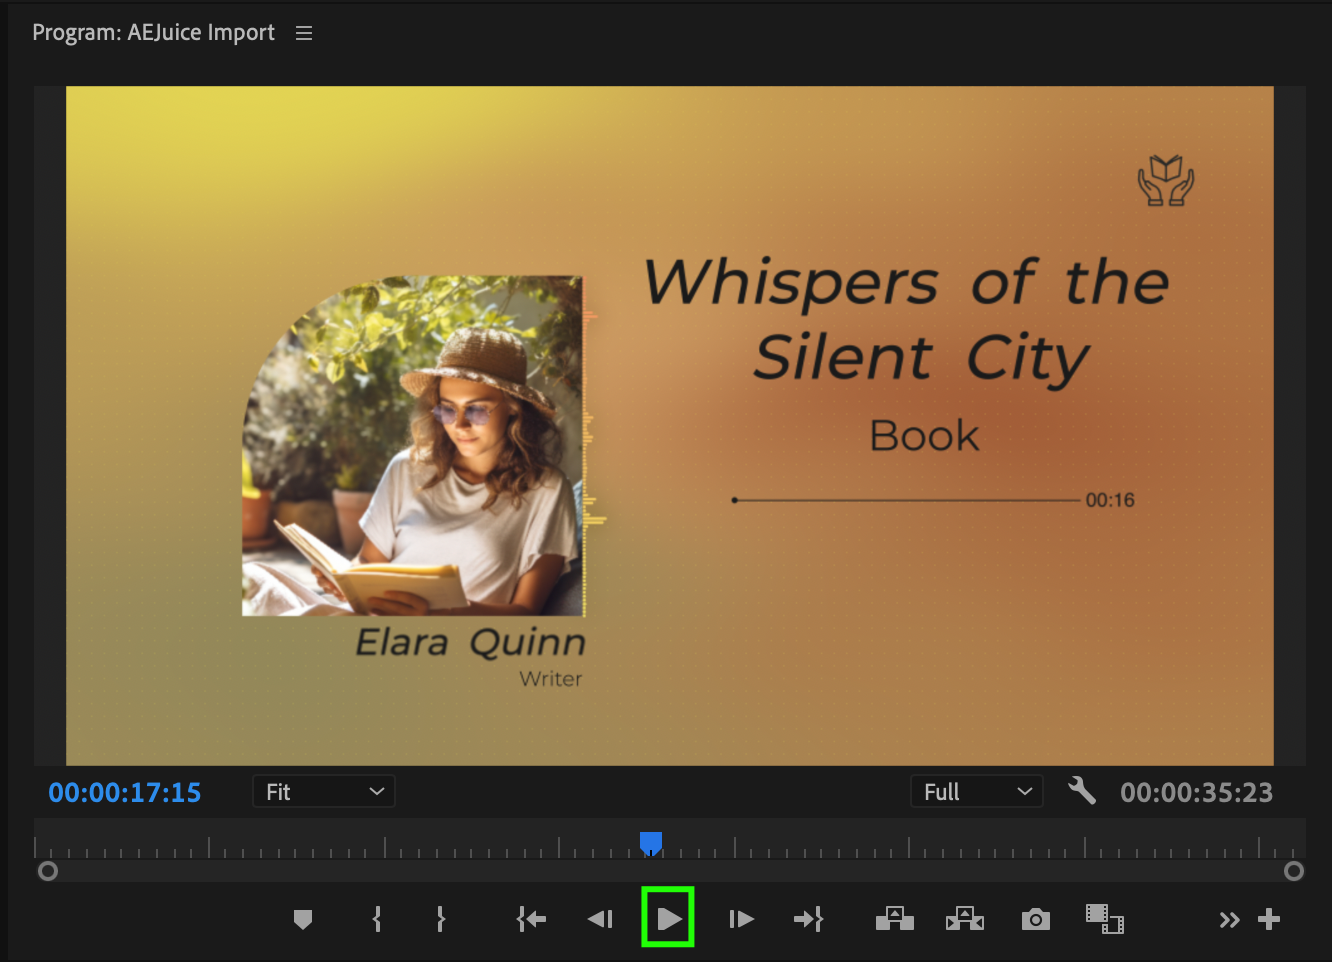This screenshot has height=962, width=1332.
Task: Open the button editor plus icon
Action: 1269,919
